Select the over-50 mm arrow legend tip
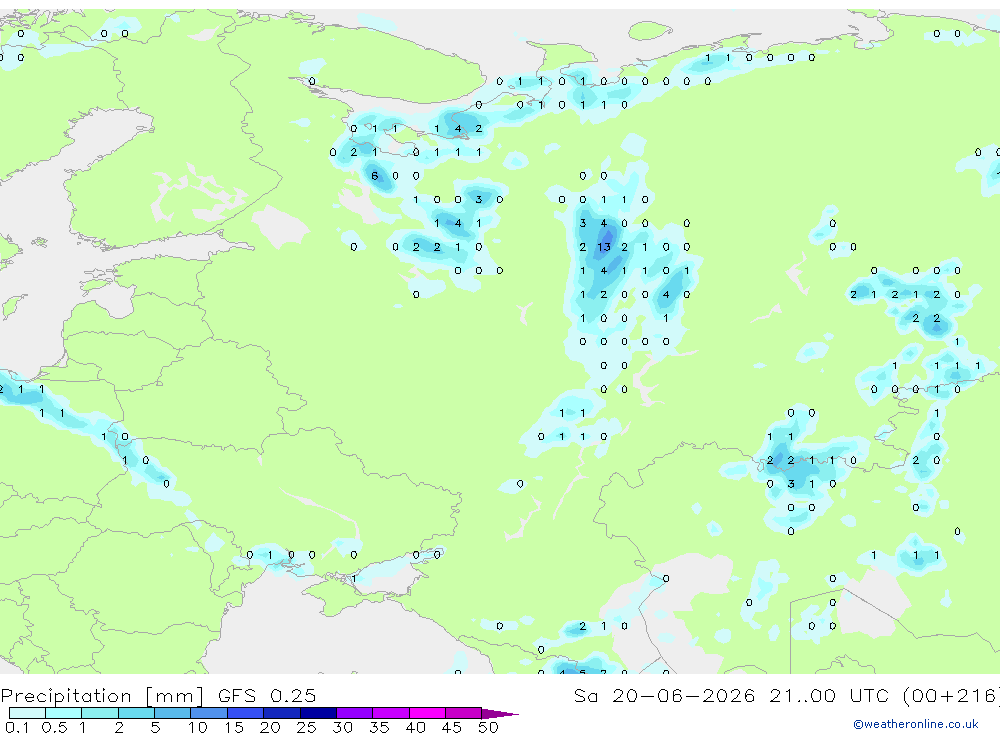 [x=499, y=713]
